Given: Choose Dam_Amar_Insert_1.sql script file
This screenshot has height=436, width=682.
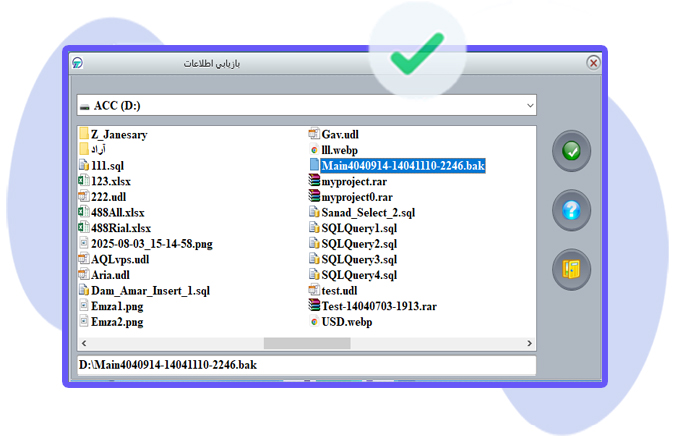Looking at the screenshot, I should [150, 291].
